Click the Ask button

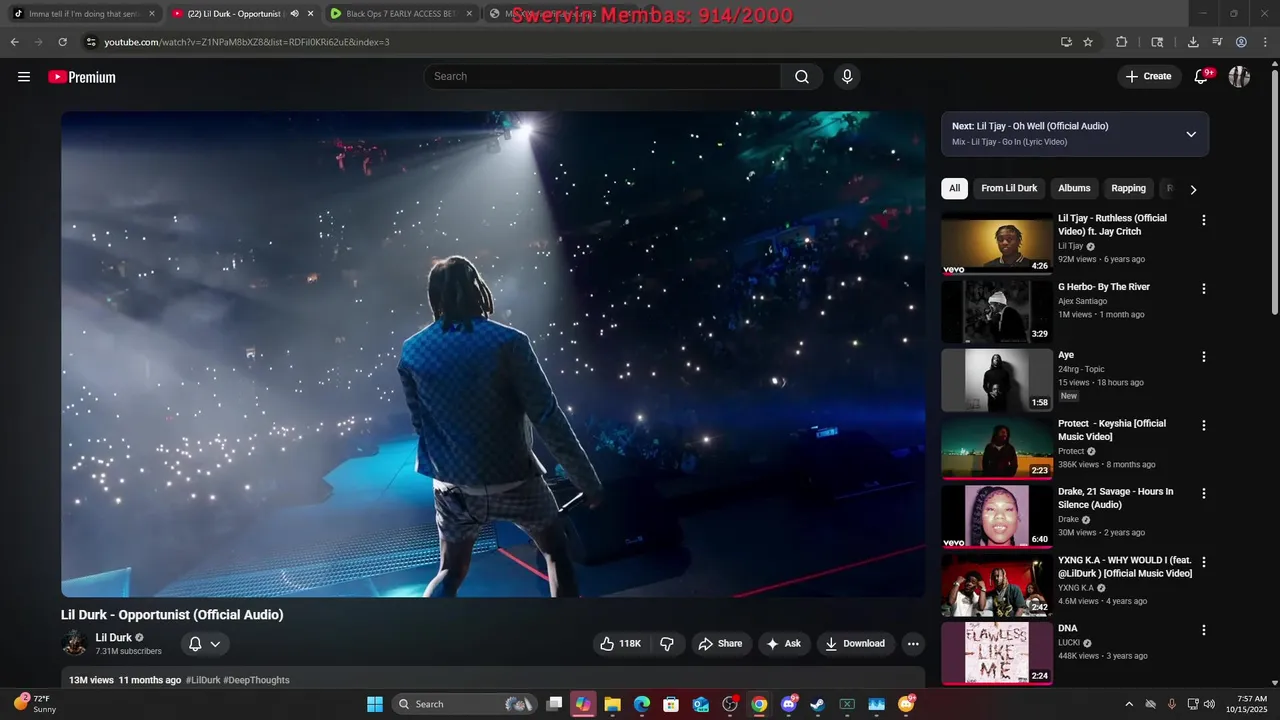tap(783, 644)
